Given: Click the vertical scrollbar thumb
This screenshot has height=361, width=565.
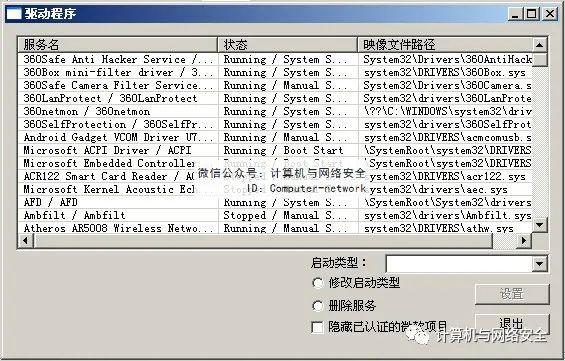Looking at the screenshot, I should [x=539, y=59].
